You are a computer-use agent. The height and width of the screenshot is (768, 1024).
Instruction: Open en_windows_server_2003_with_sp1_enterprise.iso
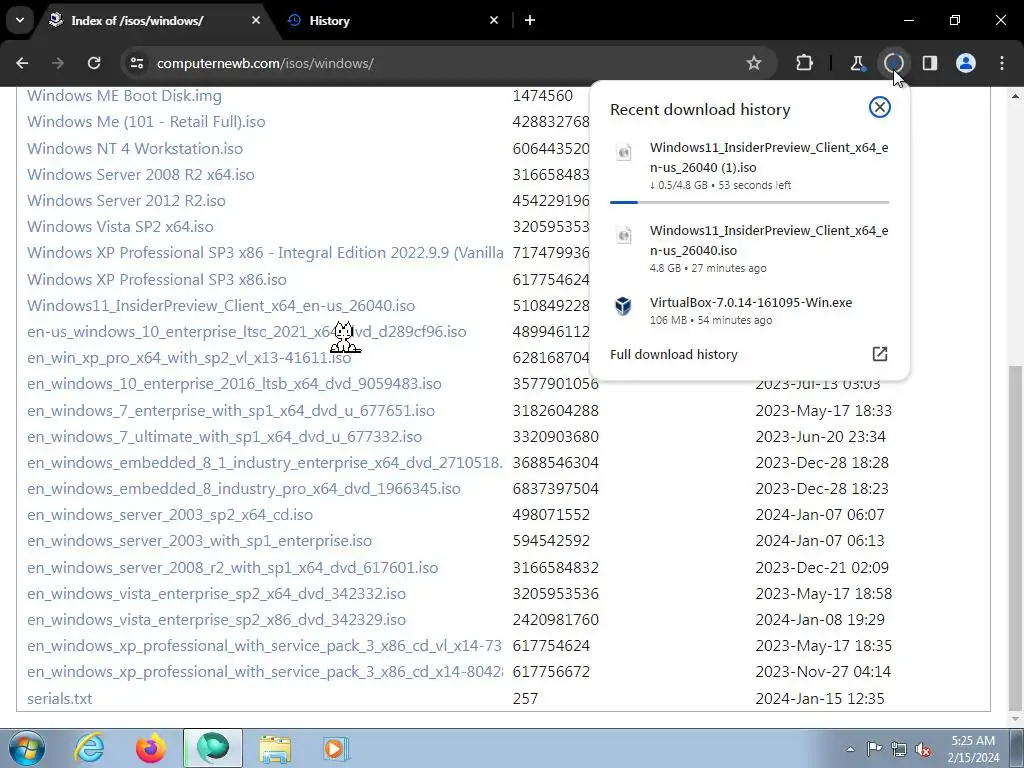(x=199, y=541)
